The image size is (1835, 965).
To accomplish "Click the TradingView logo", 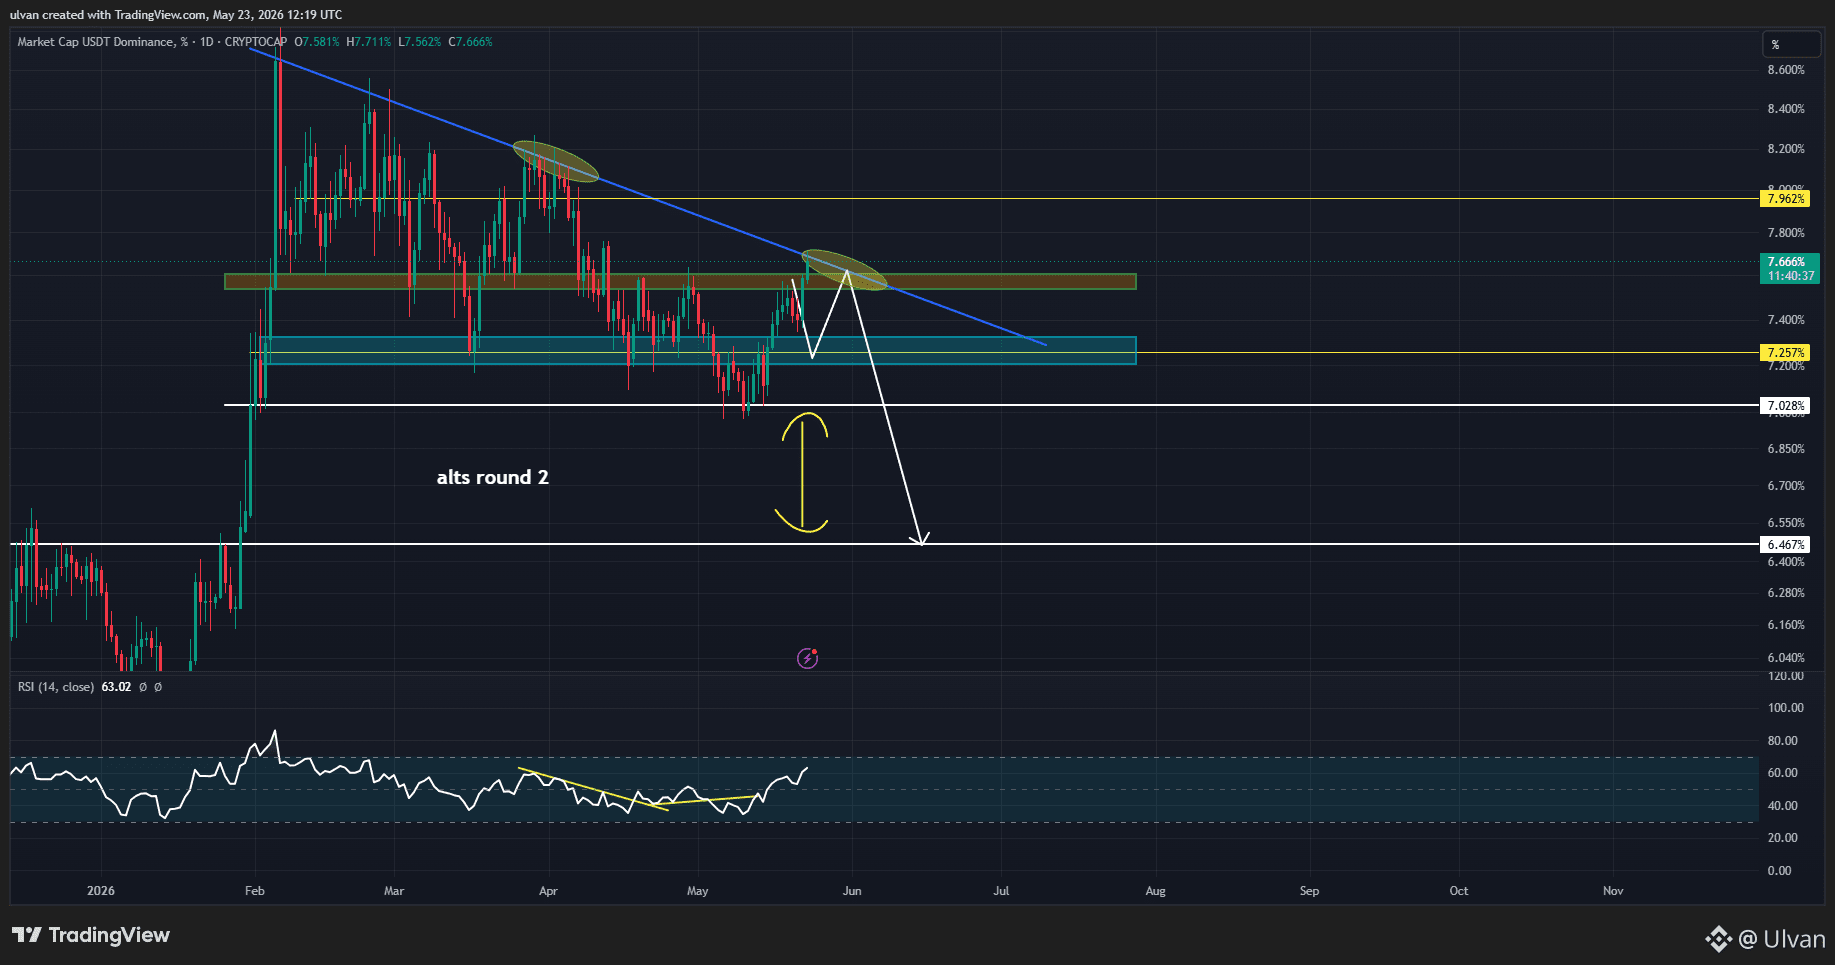I will pos(91,935).
